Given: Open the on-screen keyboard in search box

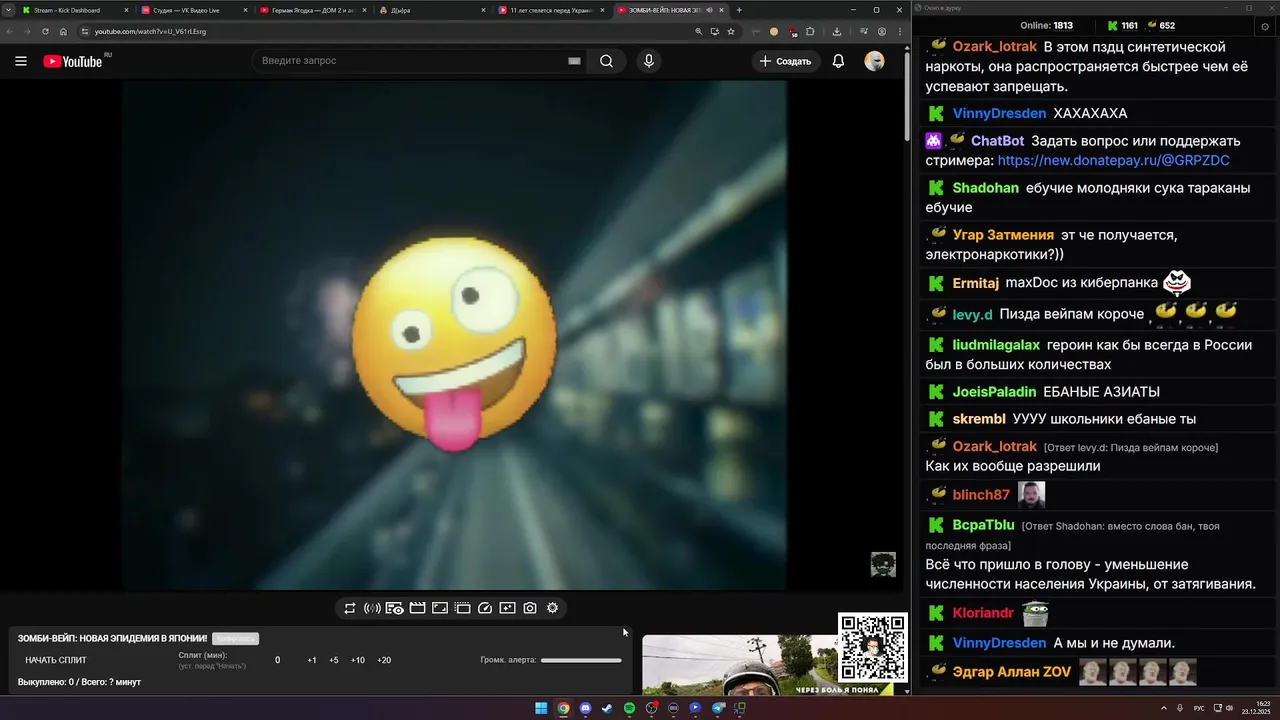Looking at the screenshot, I should pos(574,61).
